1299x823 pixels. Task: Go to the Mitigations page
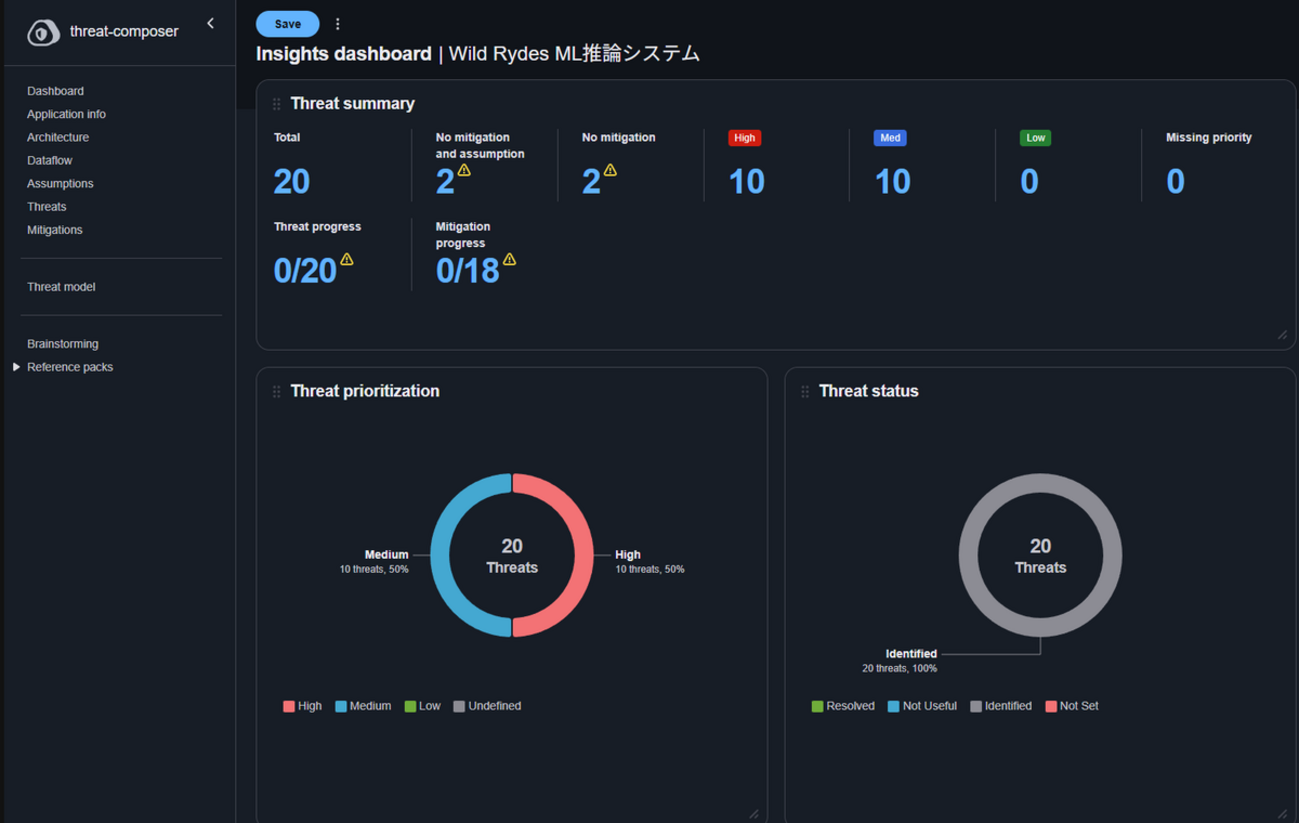pyautogui.click(x=55, y=229)
